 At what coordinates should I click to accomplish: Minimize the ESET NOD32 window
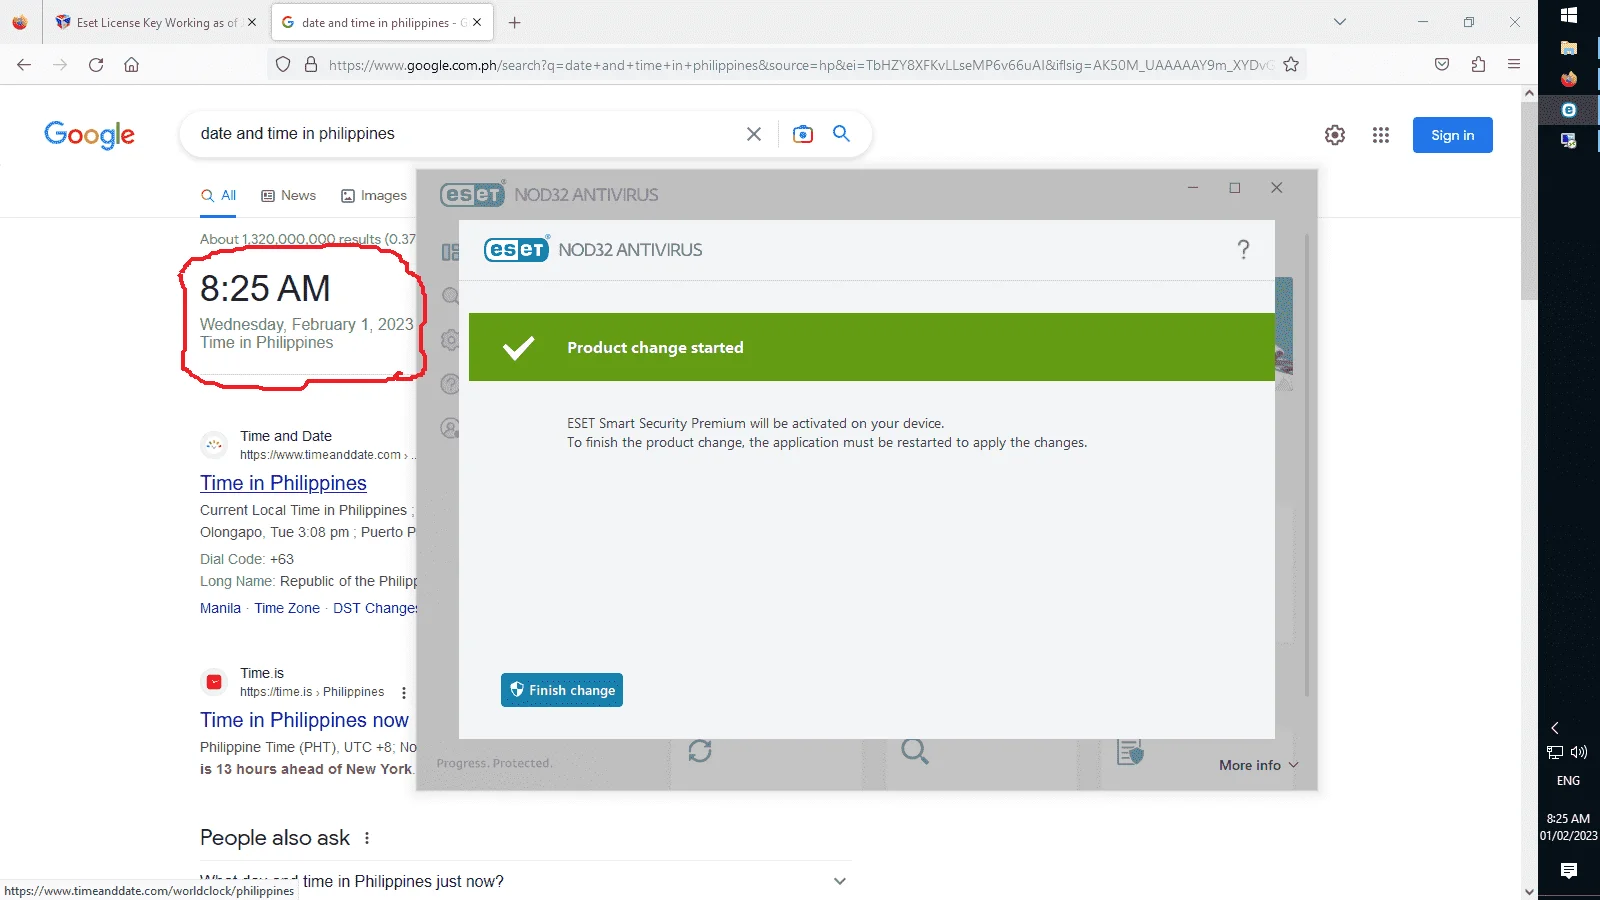click(1193, 188)
